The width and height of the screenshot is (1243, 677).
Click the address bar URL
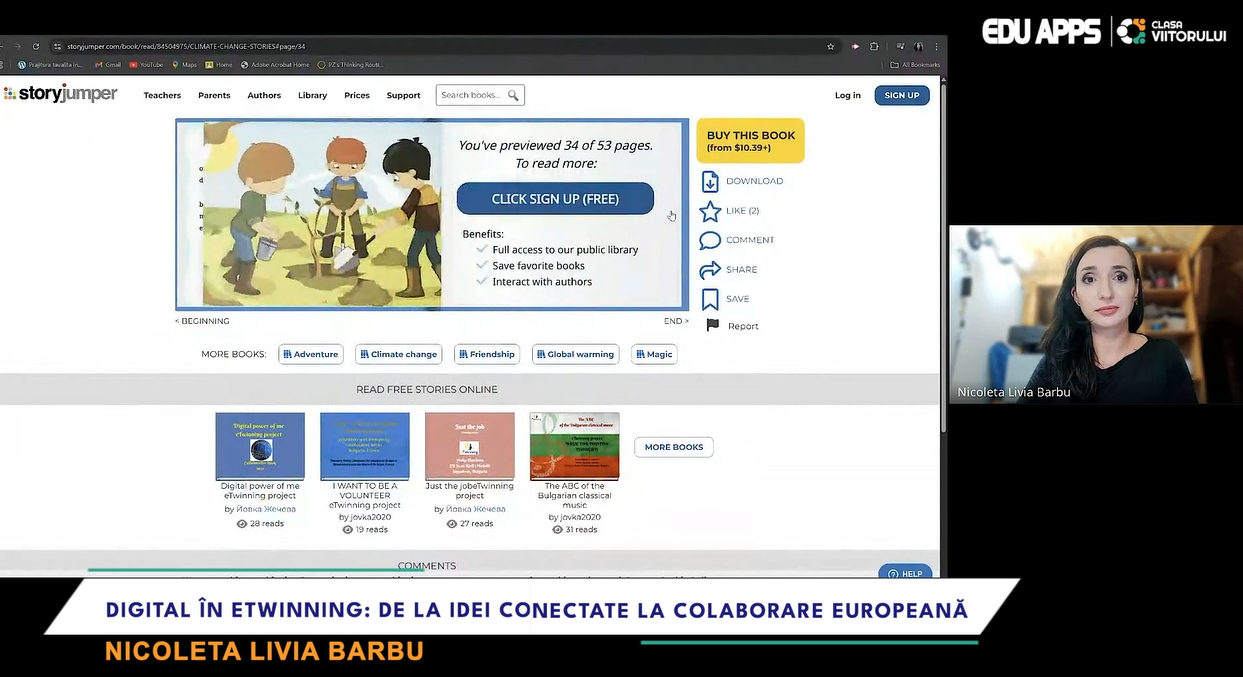[x=186, y=46]
